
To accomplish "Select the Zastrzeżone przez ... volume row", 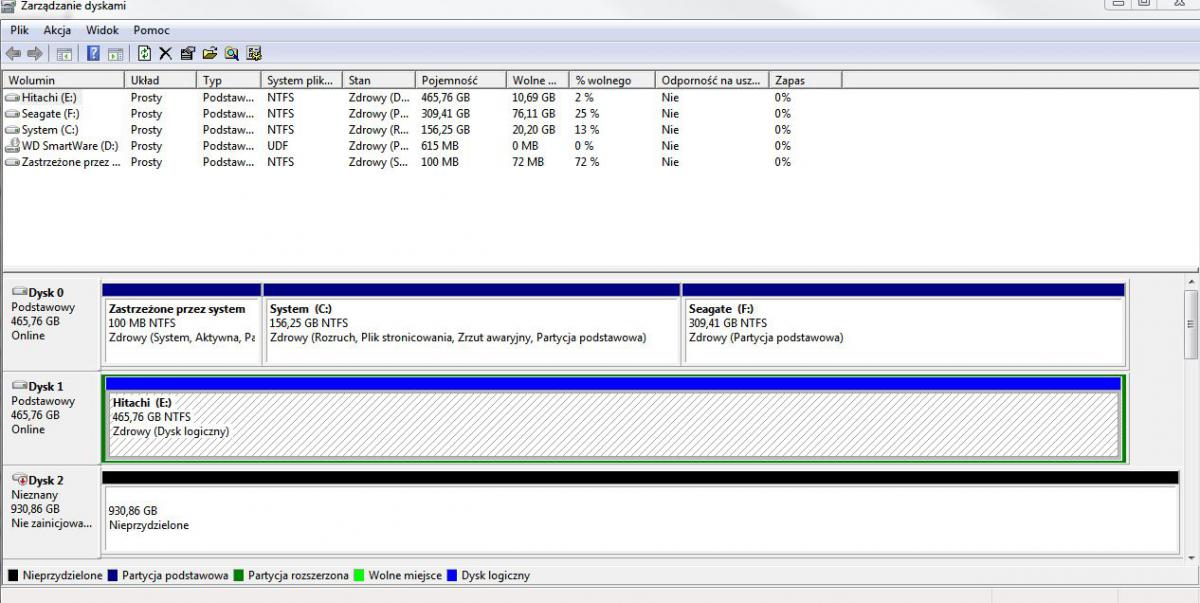I will (x=421, y=162).
